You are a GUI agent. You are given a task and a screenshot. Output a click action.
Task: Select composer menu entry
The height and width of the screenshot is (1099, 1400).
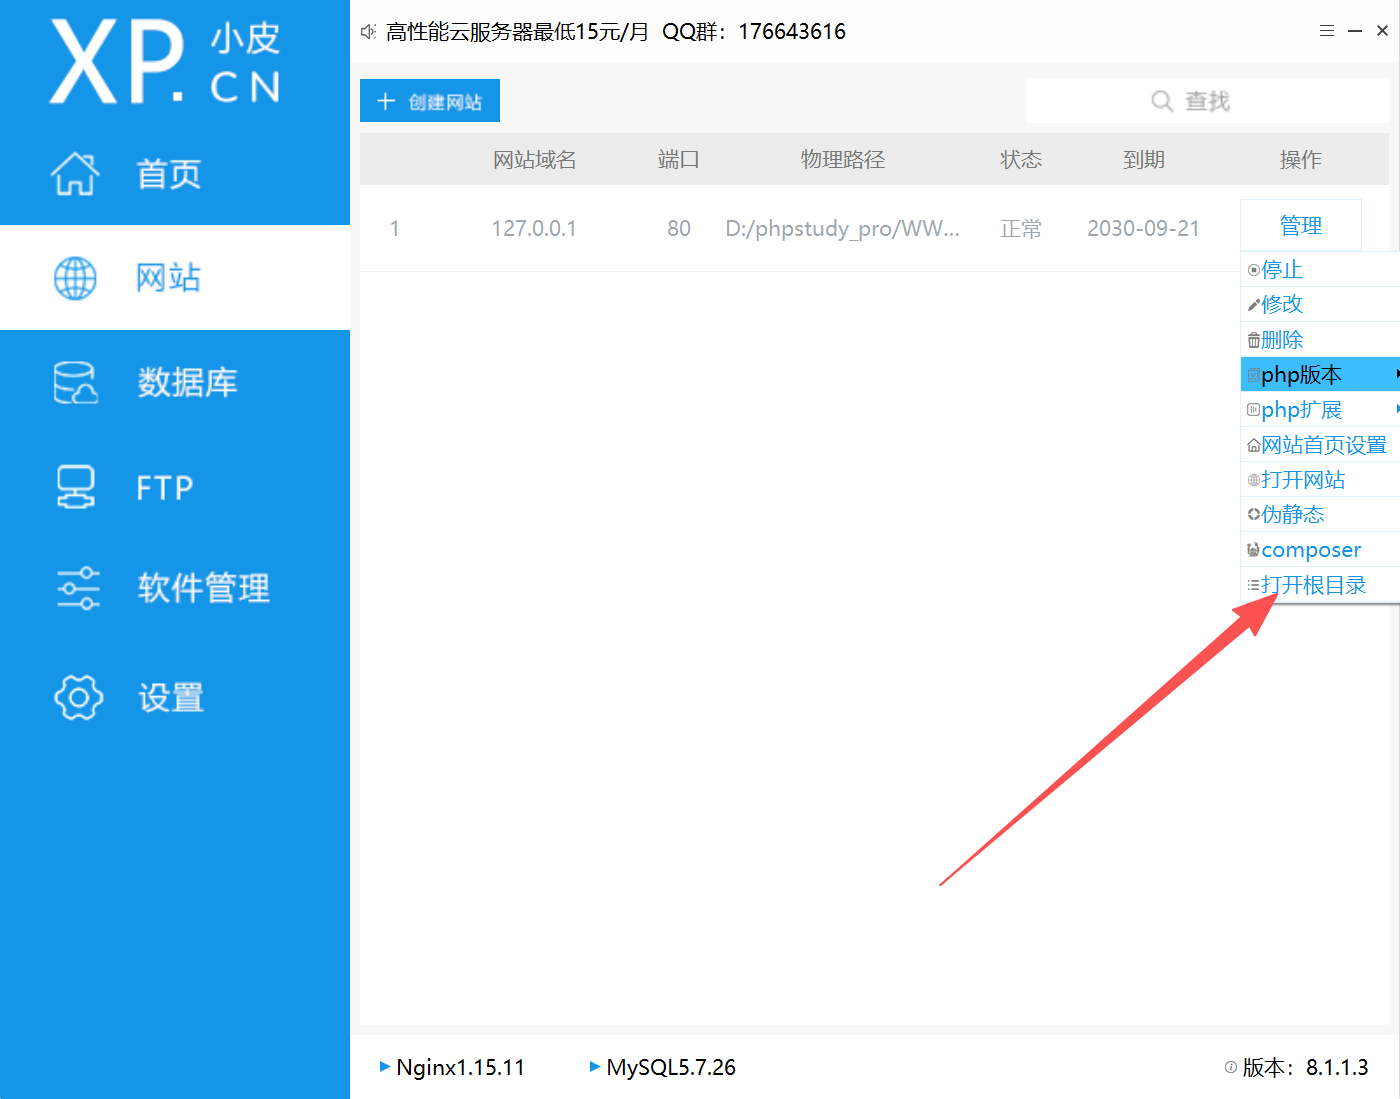click(1320, 550)
